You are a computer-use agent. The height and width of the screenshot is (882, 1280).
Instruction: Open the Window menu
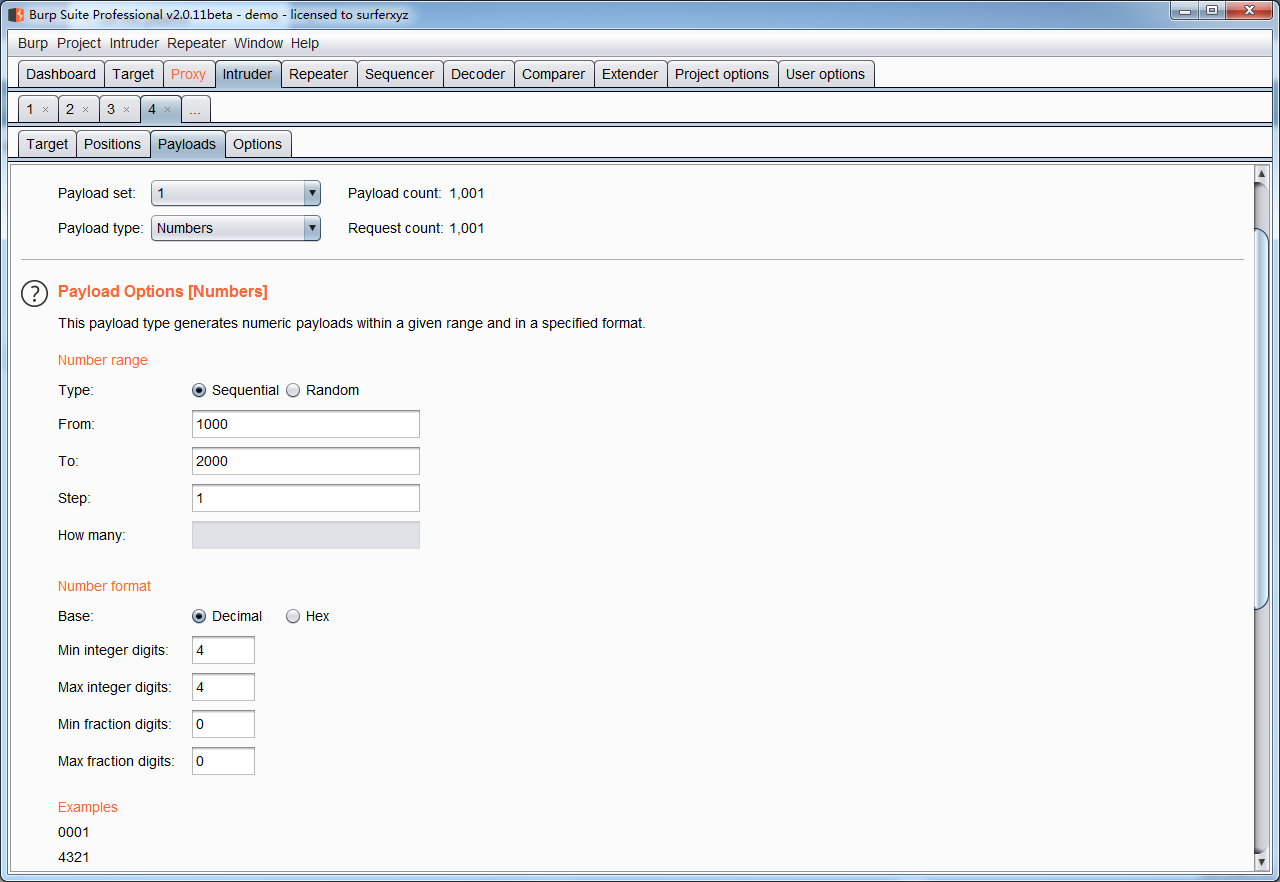coord(258,43)
